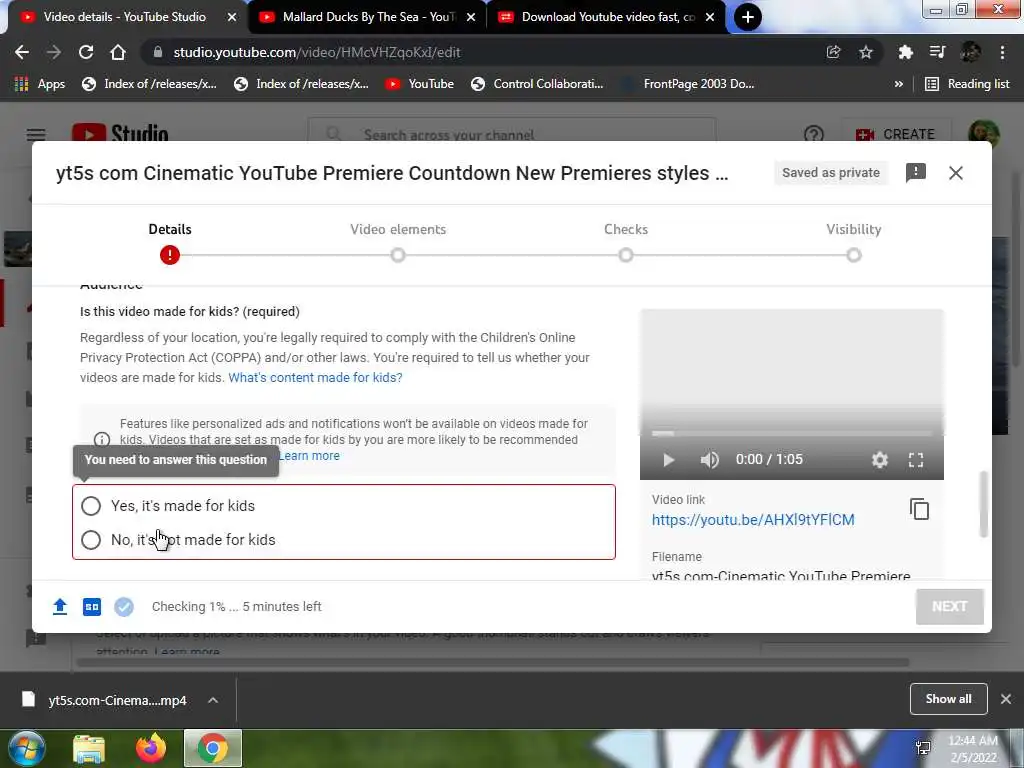Open the YouTube bookmark

(419, 84)
